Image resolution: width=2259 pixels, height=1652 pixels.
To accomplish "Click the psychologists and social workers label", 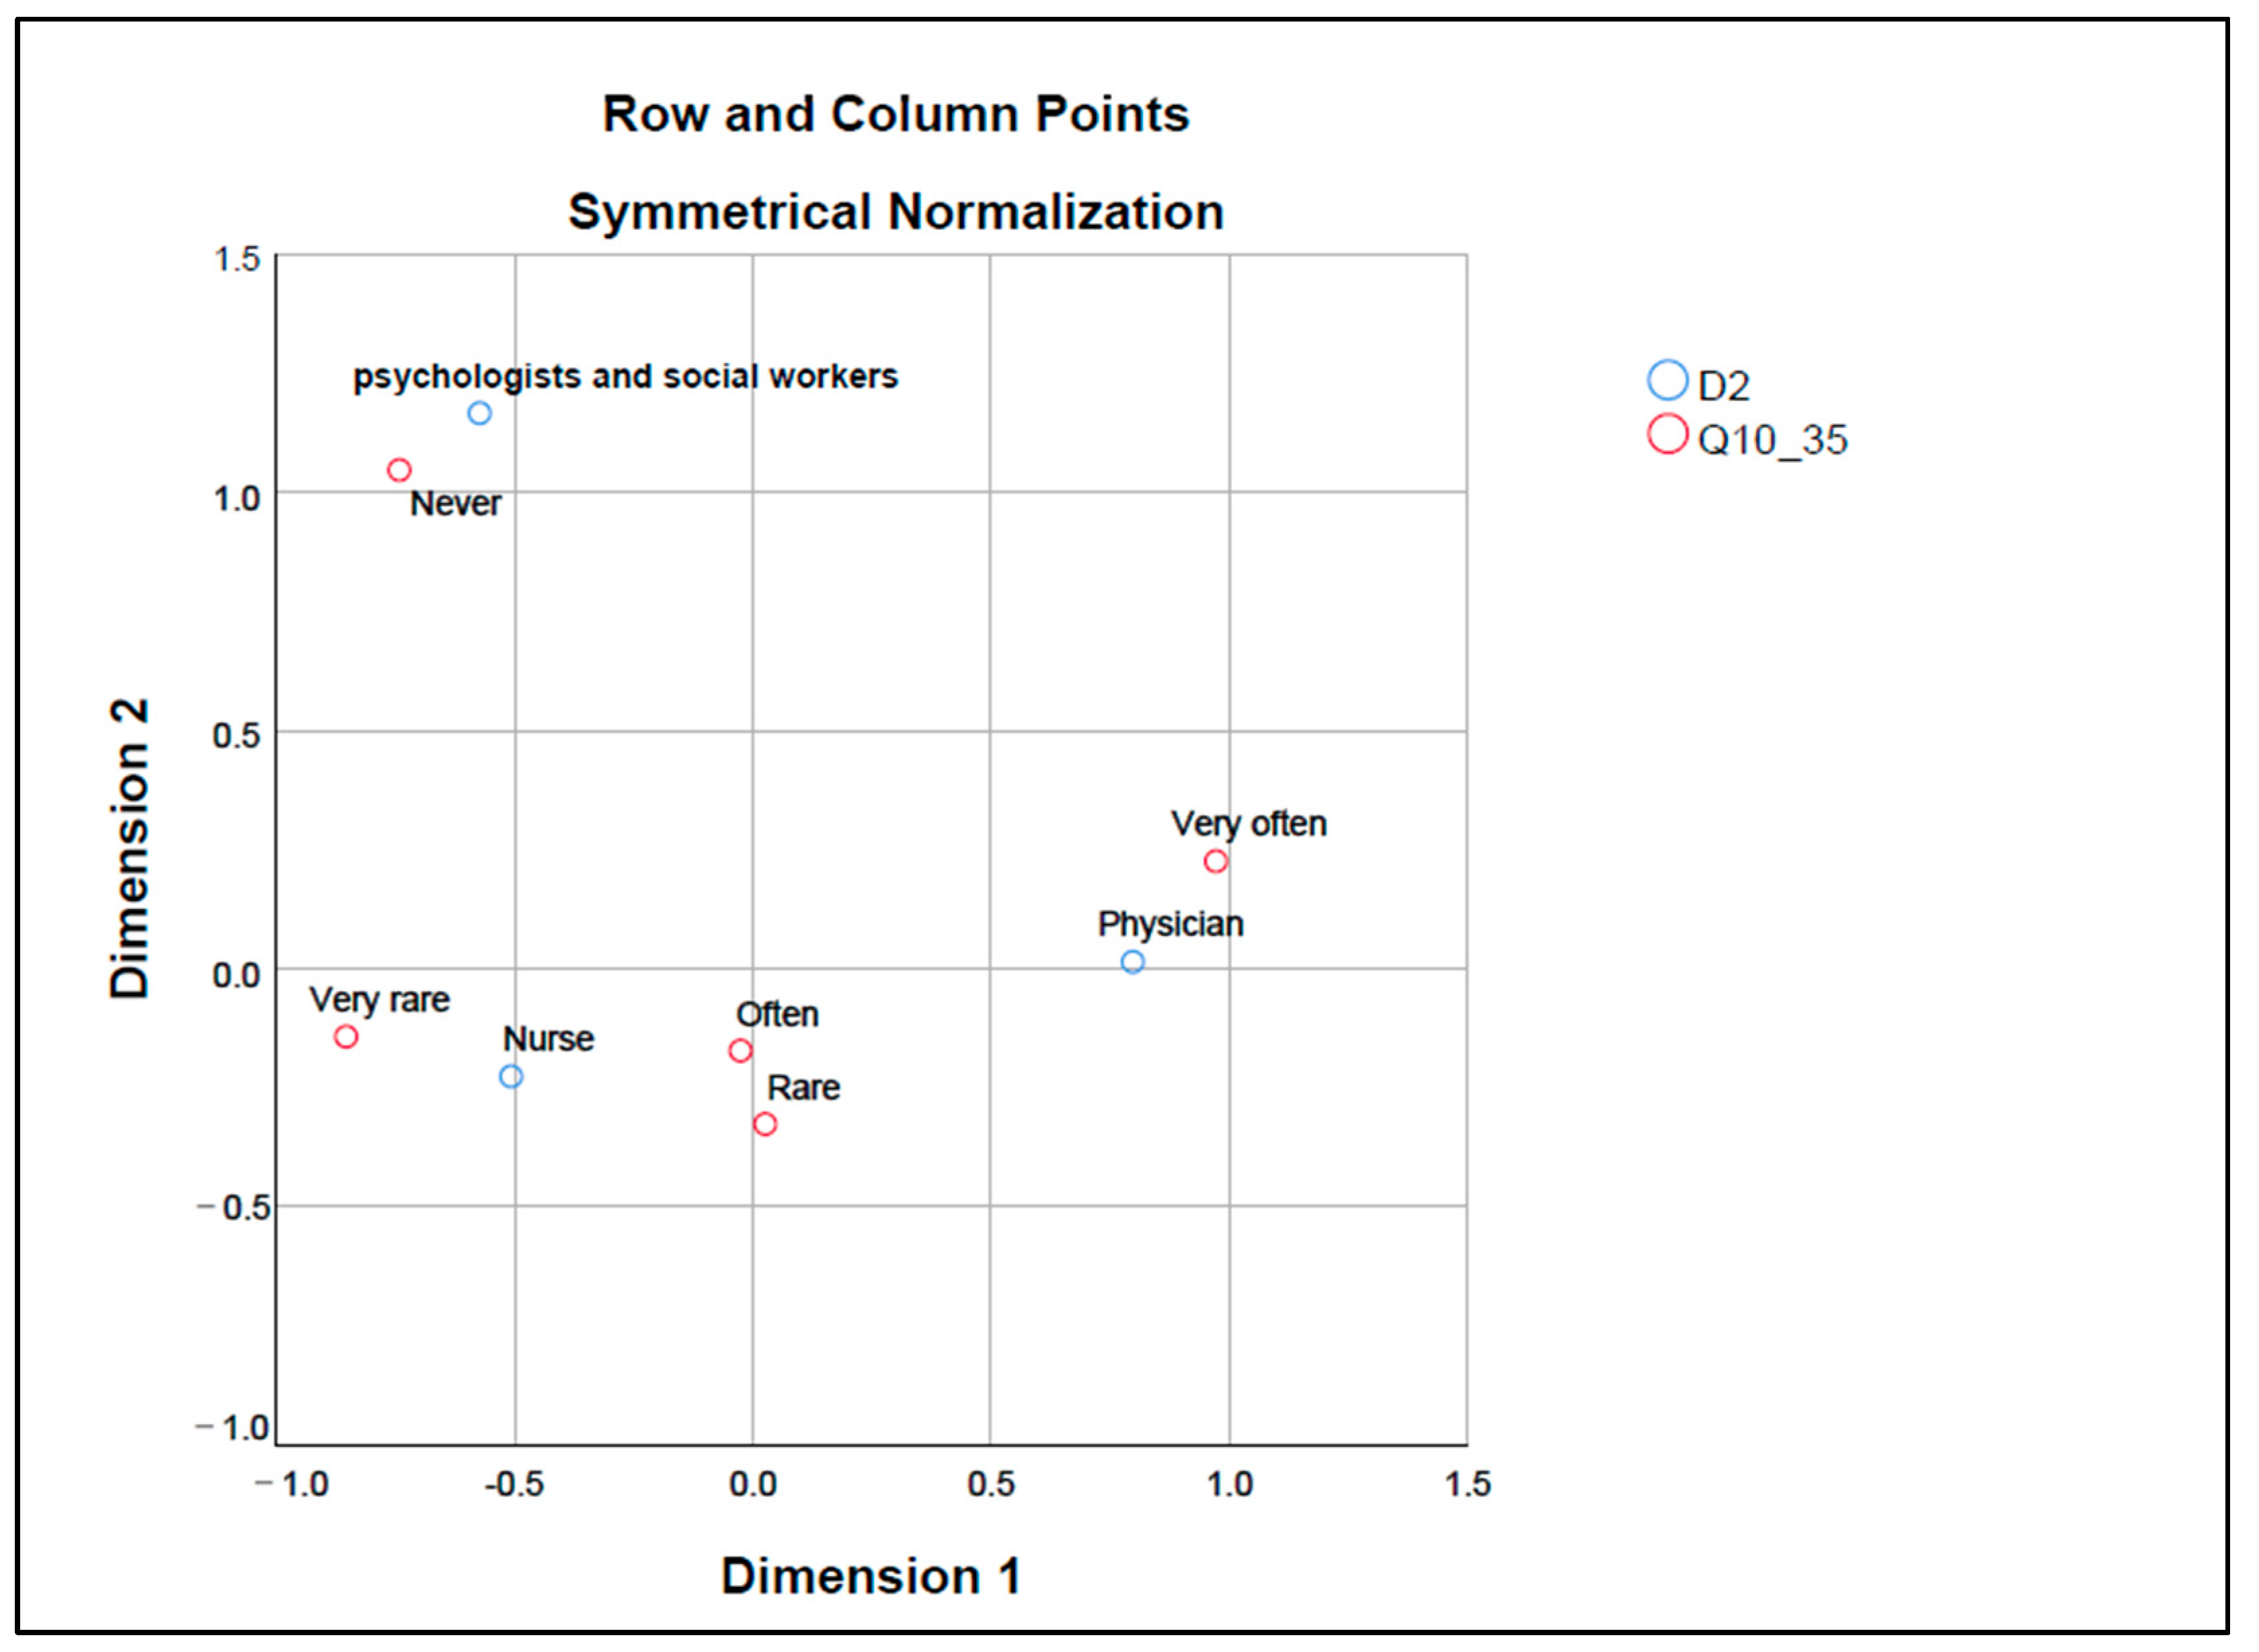I will pos(625,376).
